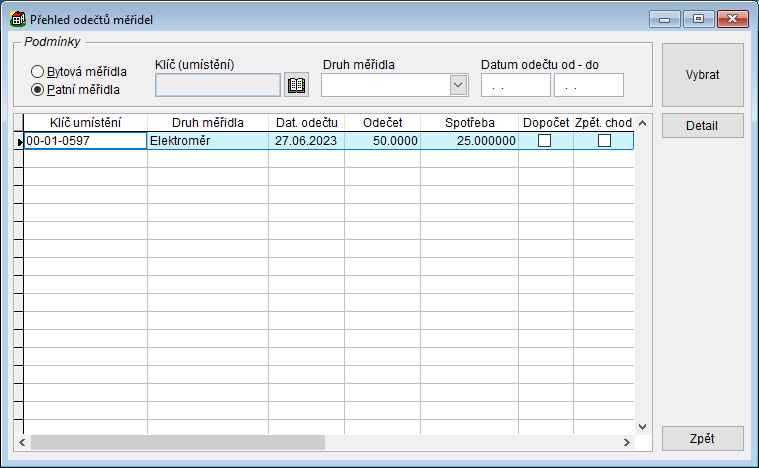Toggle the Dopočet checkbox in first row
Viewport: 759px width, 468px height.
tap(545, 141)
